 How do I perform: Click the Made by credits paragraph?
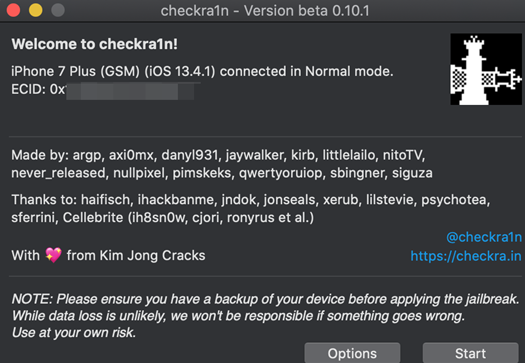[222, 164]
